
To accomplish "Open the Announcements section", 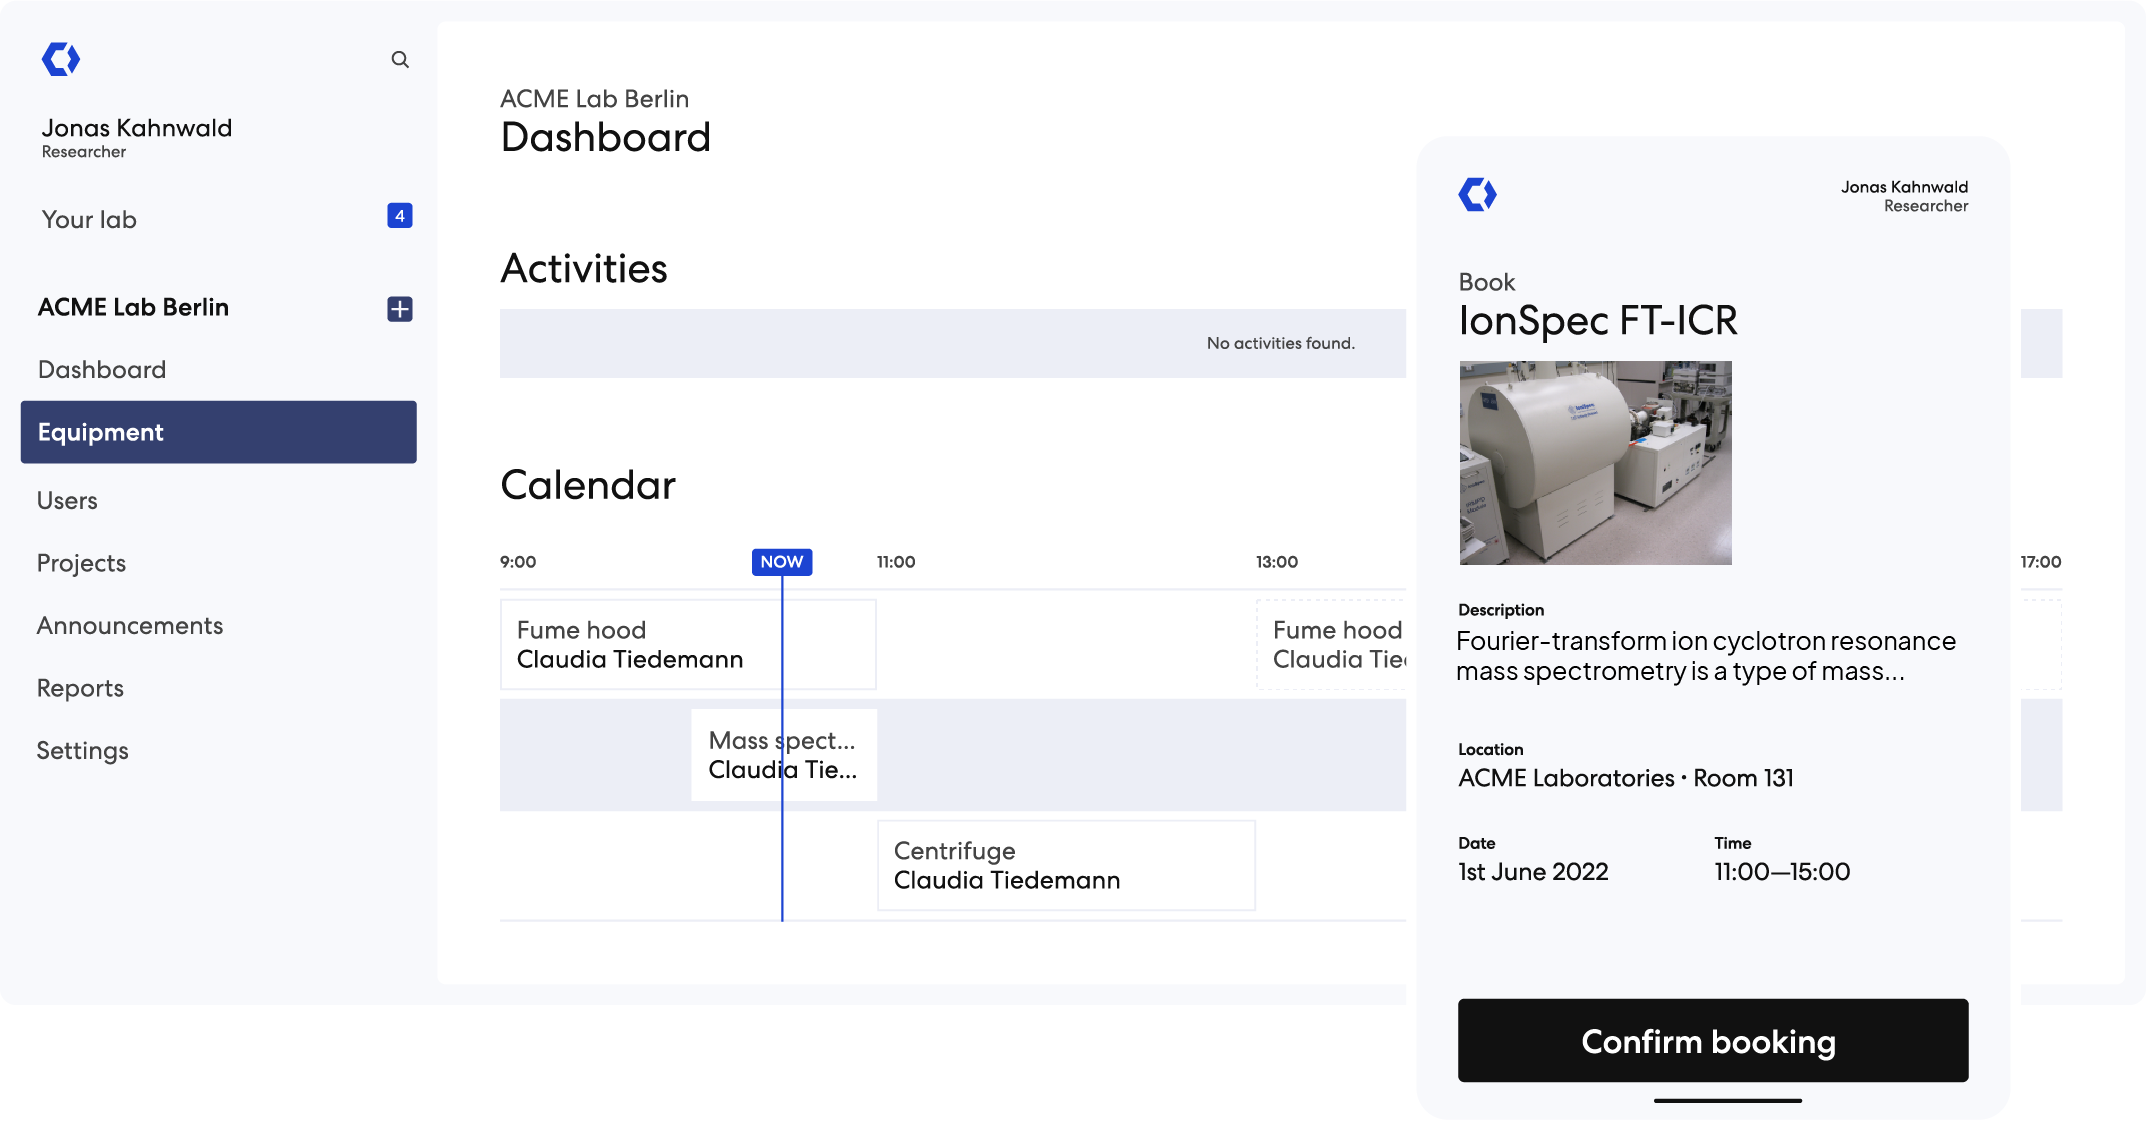I will 130,626.
